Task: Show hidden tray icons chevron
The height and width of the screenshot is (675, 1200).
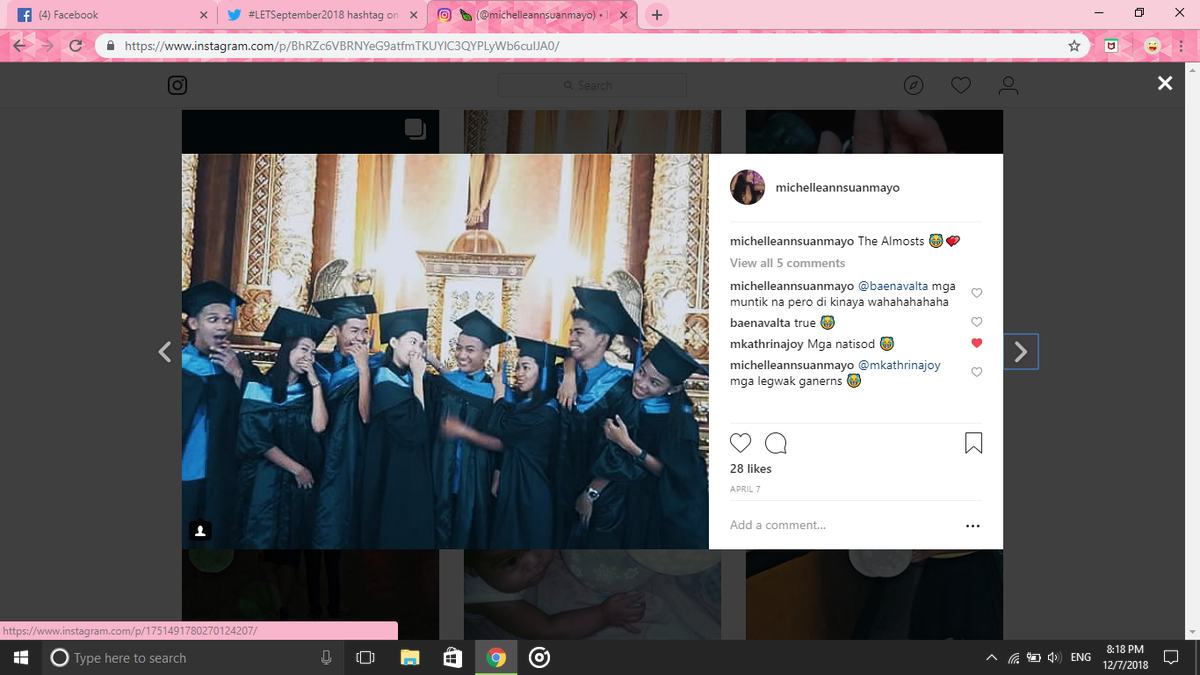Action: (991, 658)
